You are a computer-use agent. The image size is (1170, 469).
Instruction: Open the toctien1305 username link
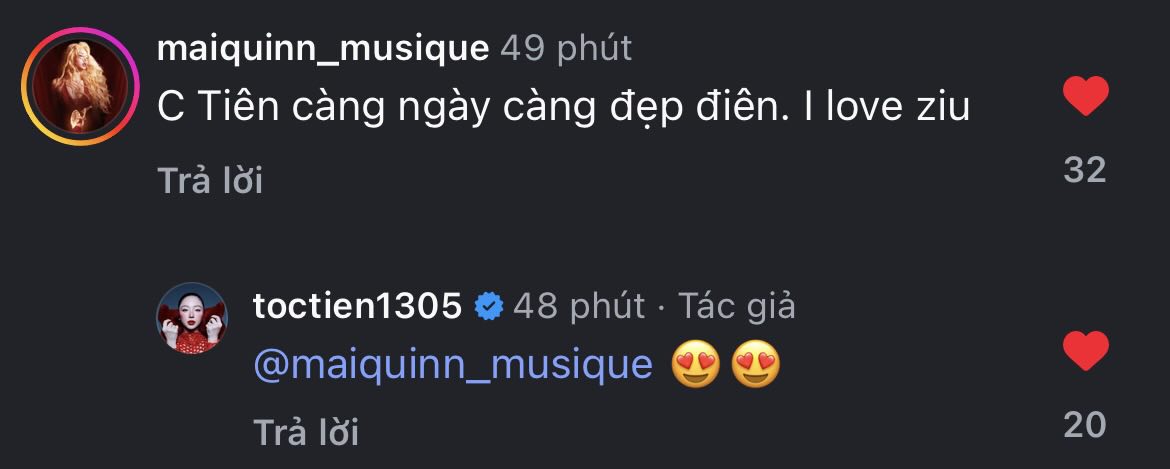coord(357,306)
